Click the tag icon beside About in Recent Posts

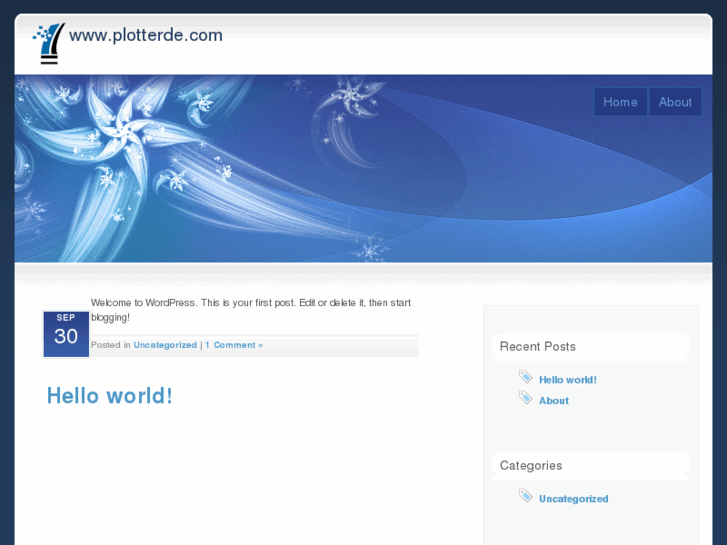526,398
